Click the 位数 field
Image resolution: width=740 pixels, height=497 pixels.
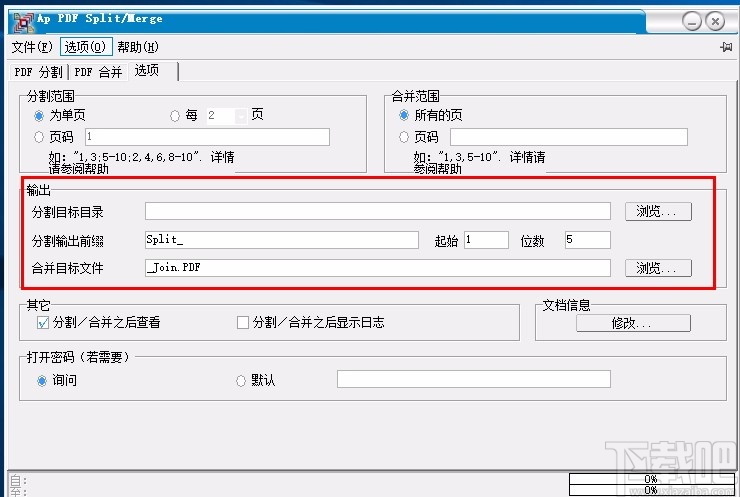click(588, 240)
